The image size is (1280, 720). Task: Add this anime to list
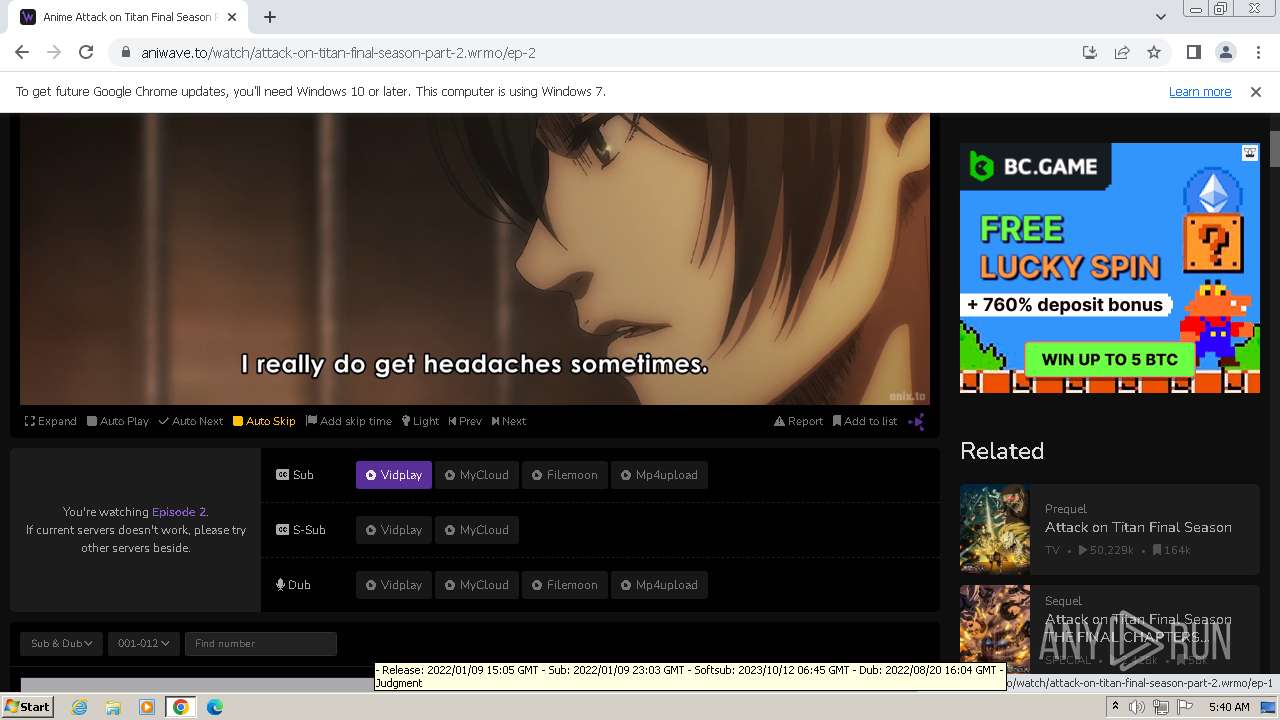point(865,421)
